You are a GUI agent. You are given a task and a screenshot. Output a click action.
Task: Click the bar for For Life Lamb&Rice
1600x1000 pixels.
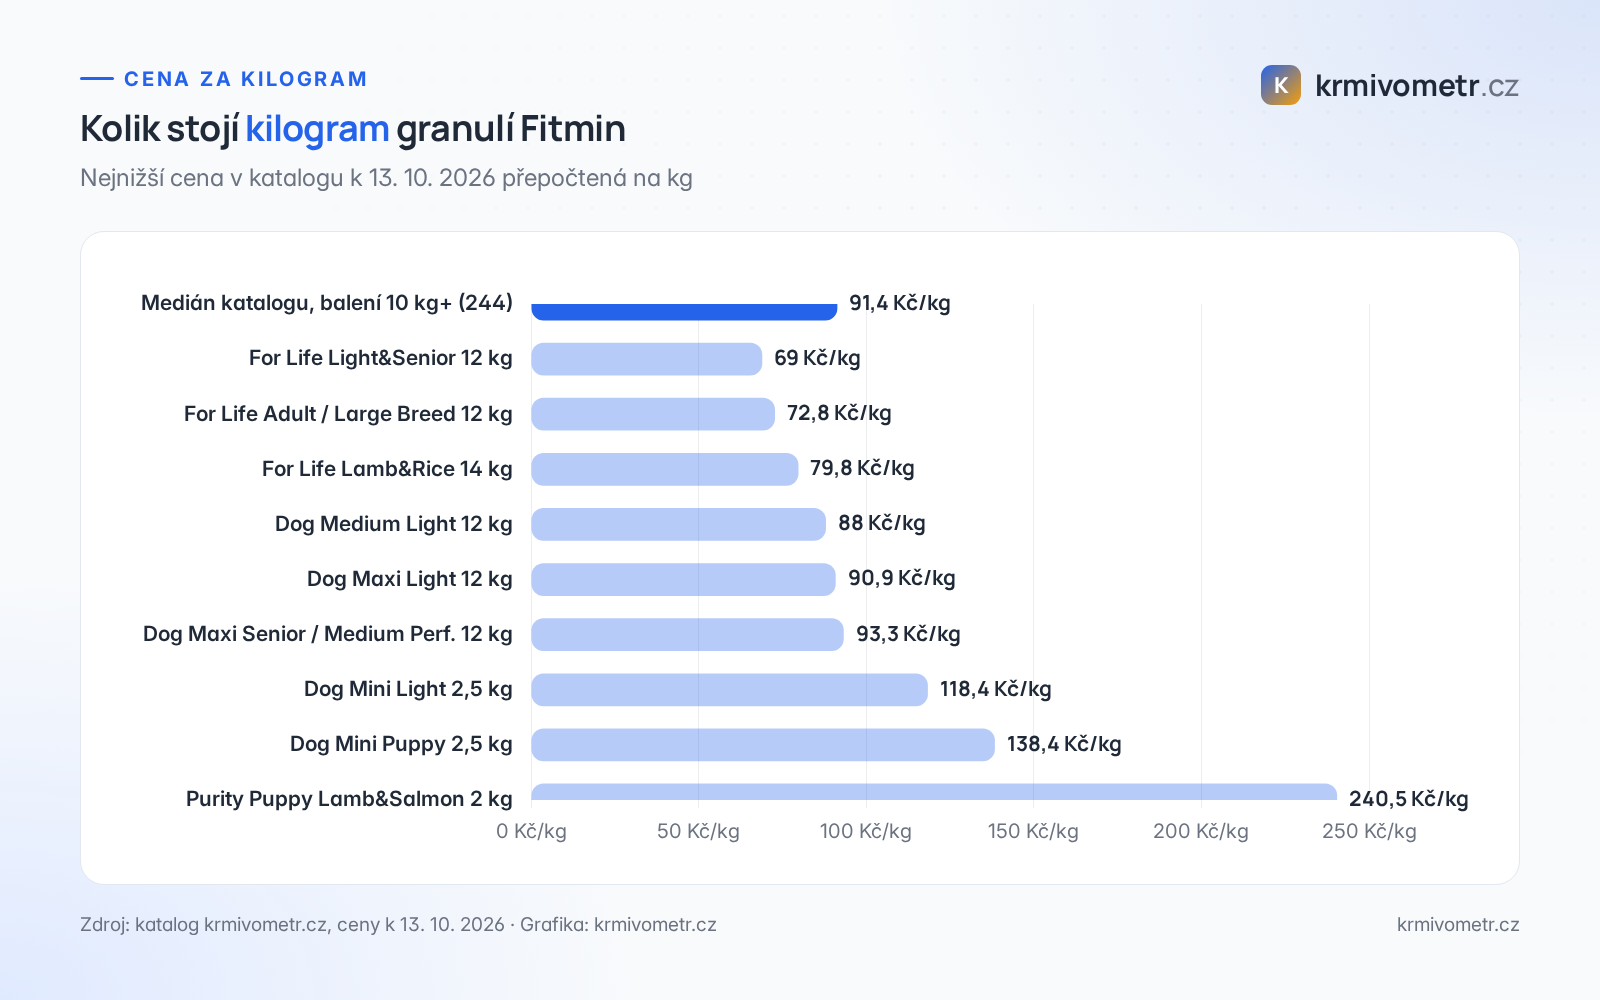665,469
